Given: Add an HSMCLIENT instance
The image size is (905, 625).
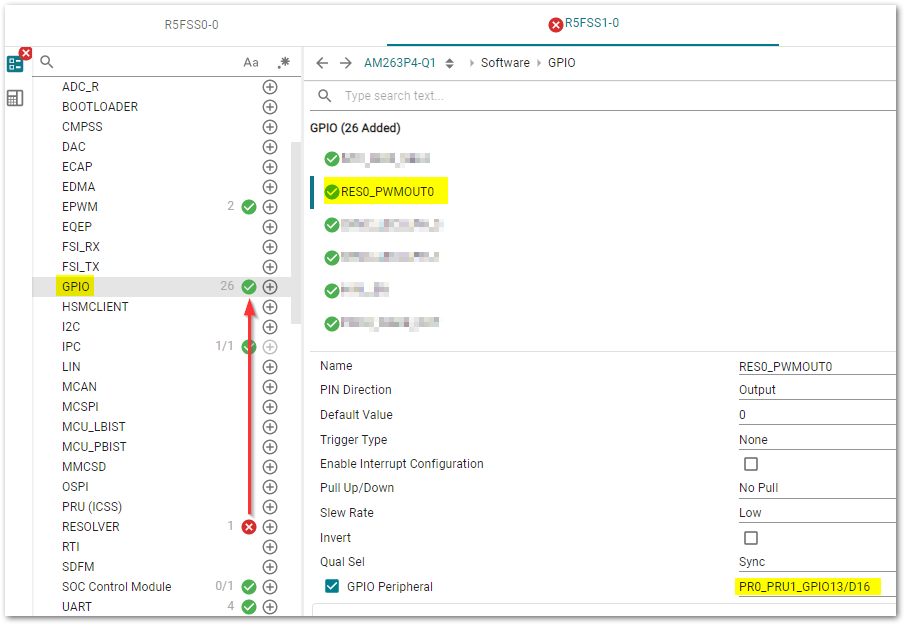Looking at the screenshot, I should tap(270, 307).
